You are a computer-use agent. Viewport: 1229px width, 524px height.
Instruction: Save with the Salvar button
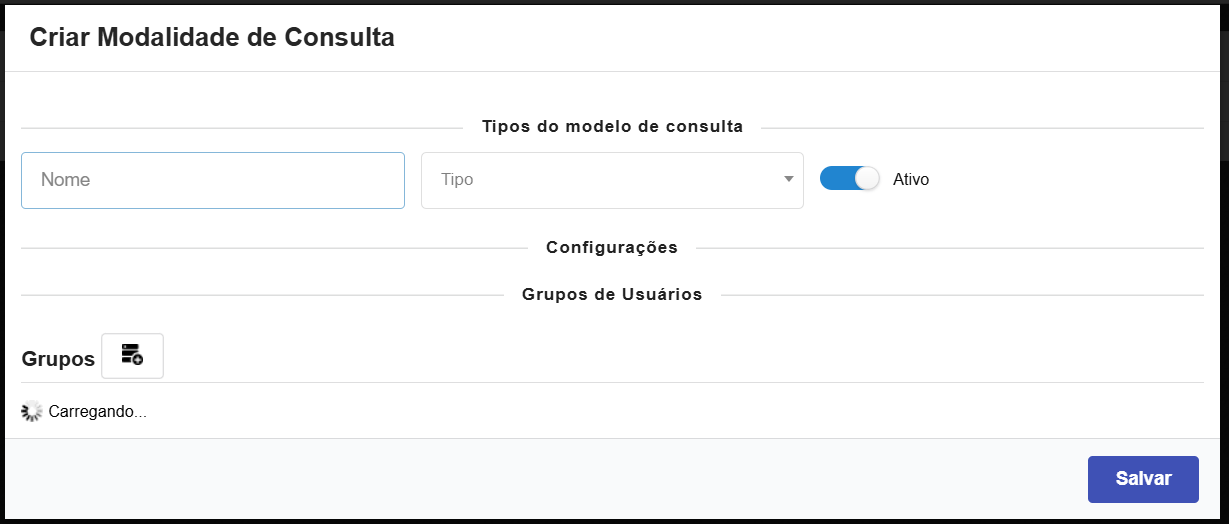[1143, 478]
